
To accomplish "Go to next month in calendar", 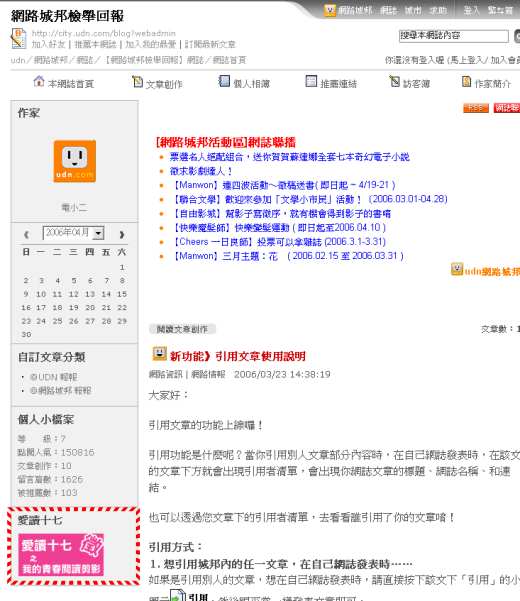I will pos(122,234).
